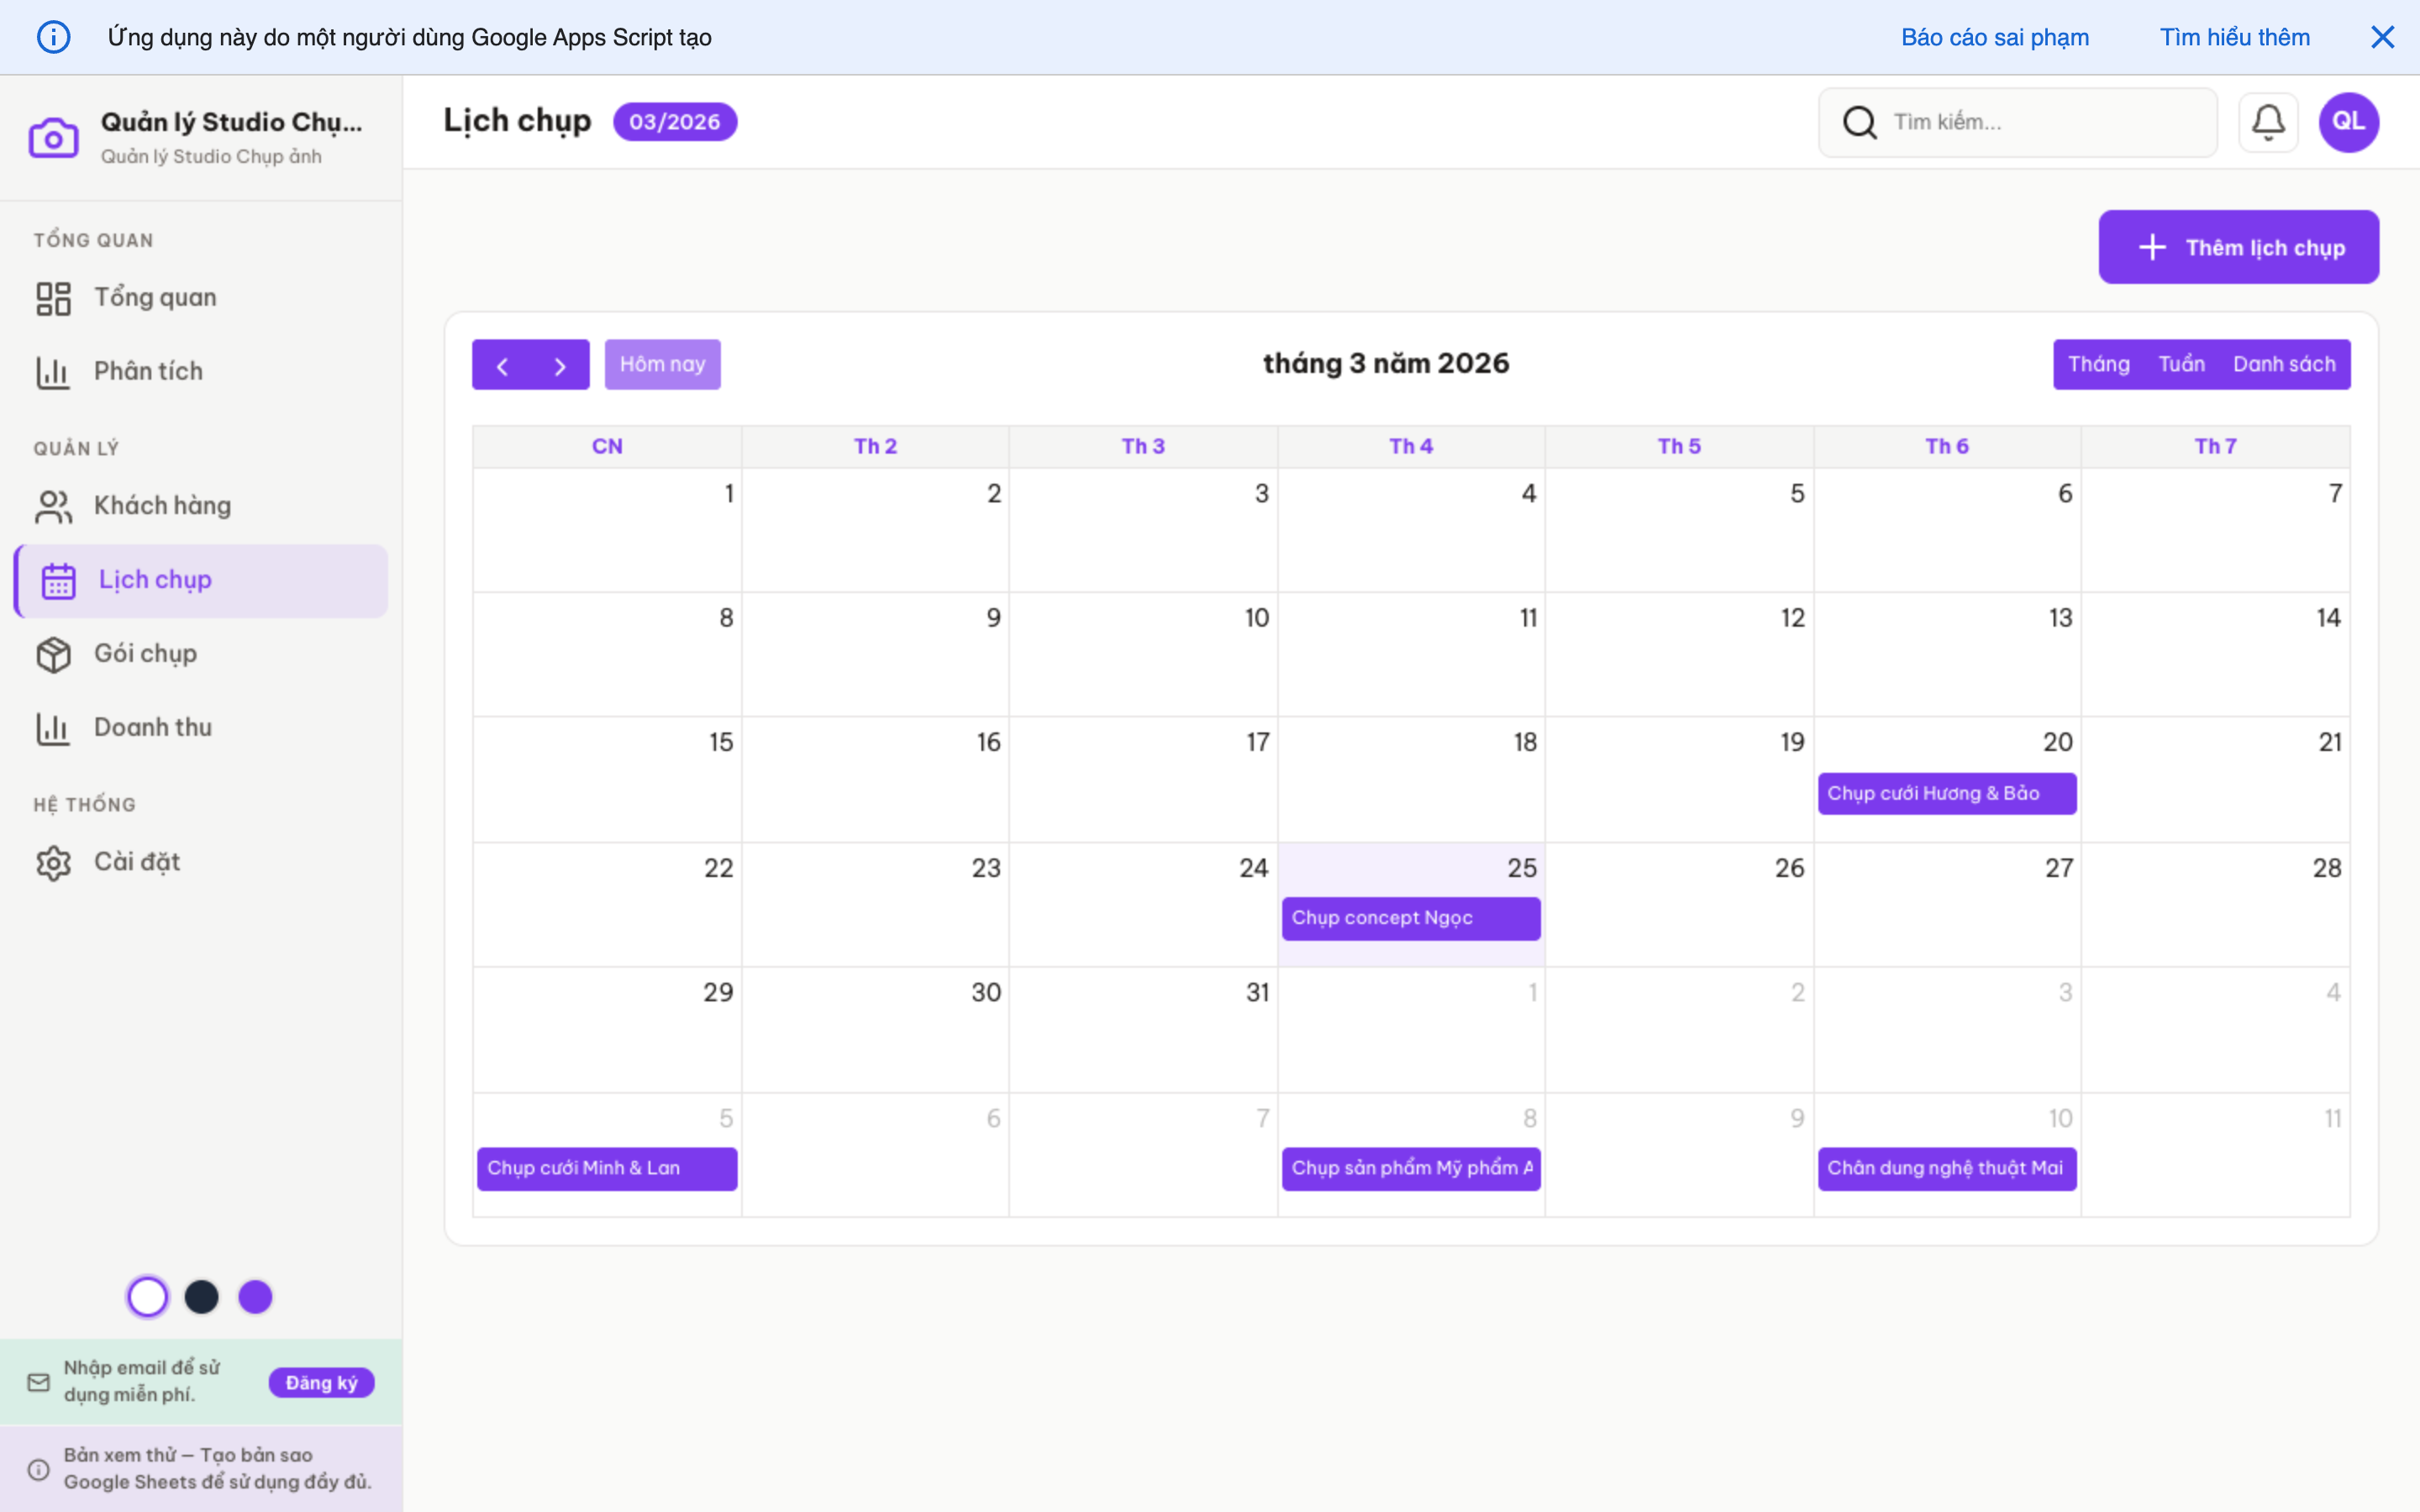
Task: Click the studio camera logo icon
Action: click(54, 136)
